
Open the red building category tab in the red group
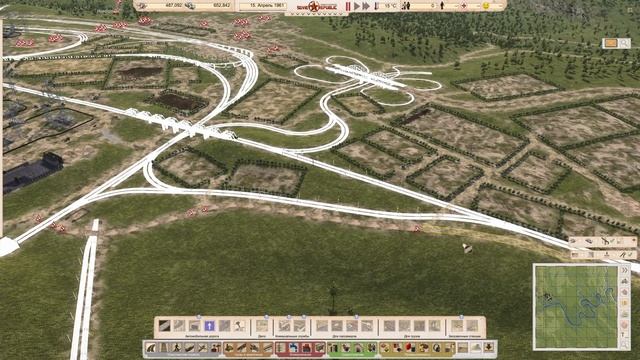[306, 348]
